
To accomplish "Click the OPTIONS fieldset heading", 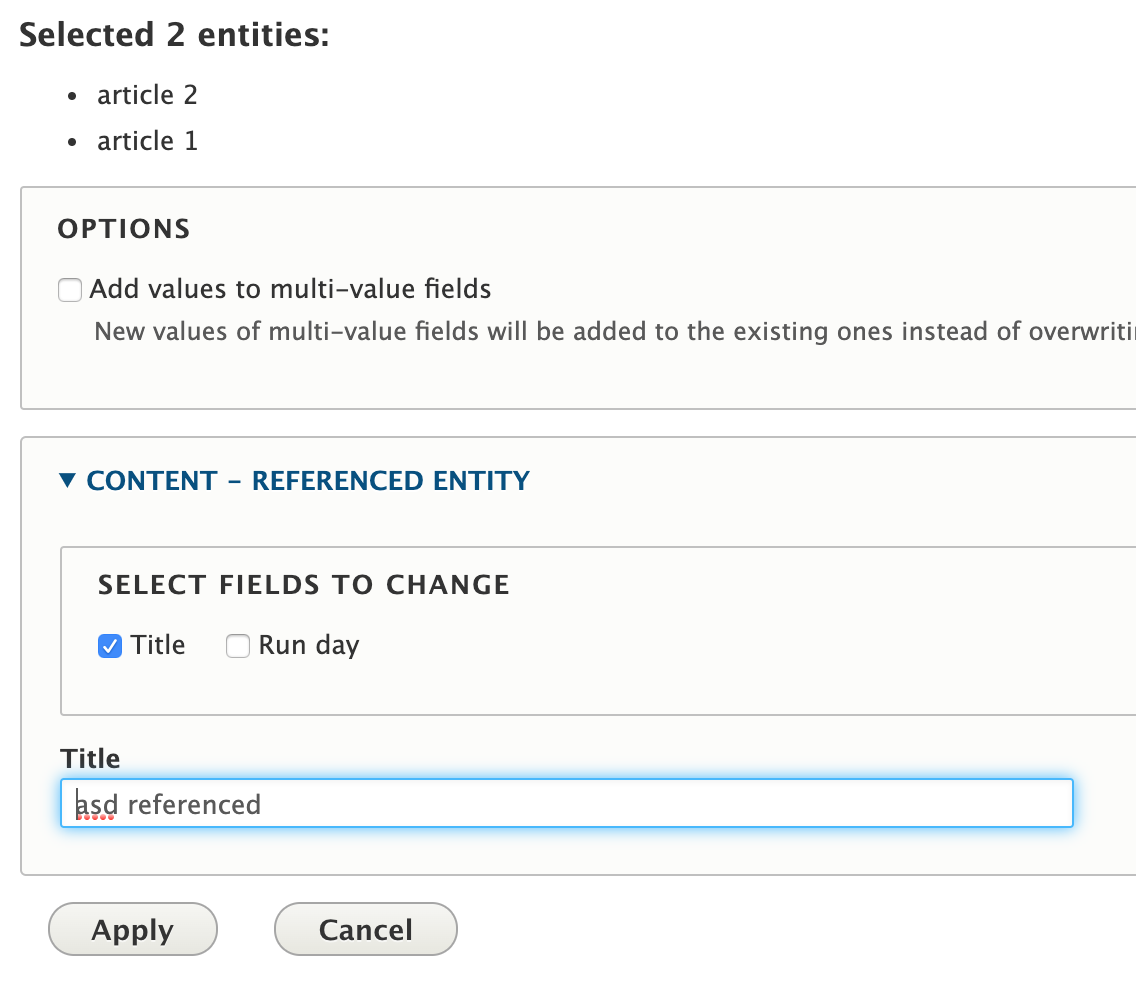I will 124,229.
